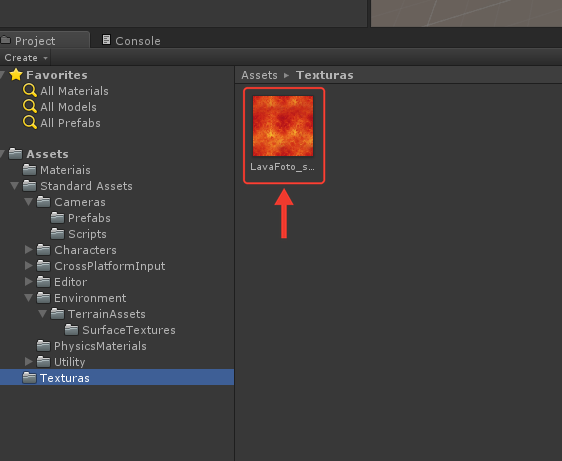Click the Materiais folder icon
This screenshot has width=562, height=461.
(29, 170)
